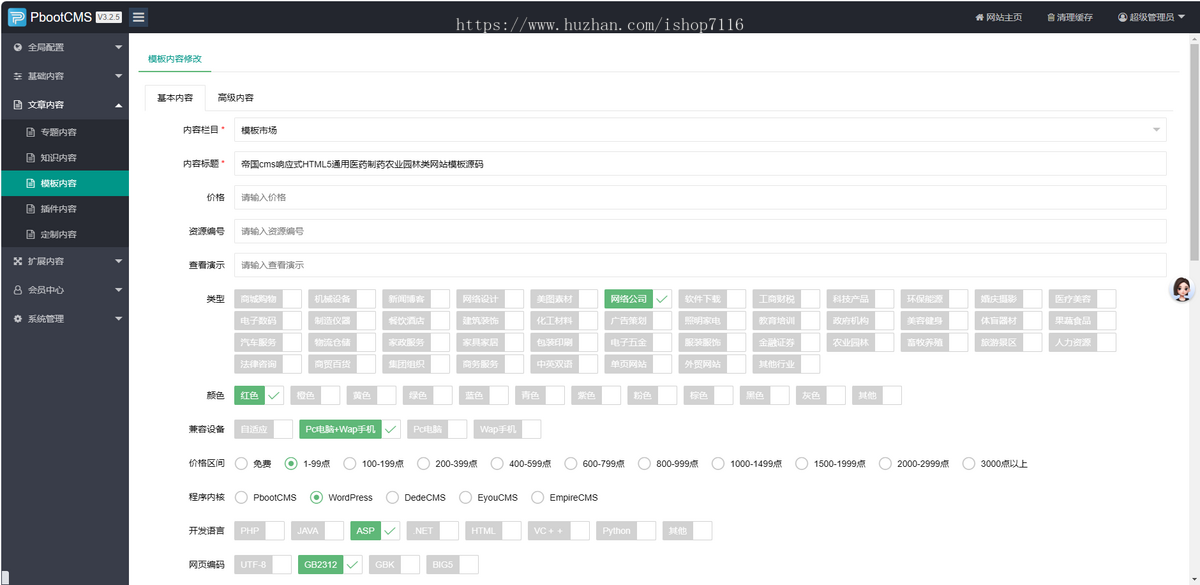Select the 3000点以上 price radio button
Image resolution: width=1200 pixels, height=585 pixels.
click(x=969, y=464)
